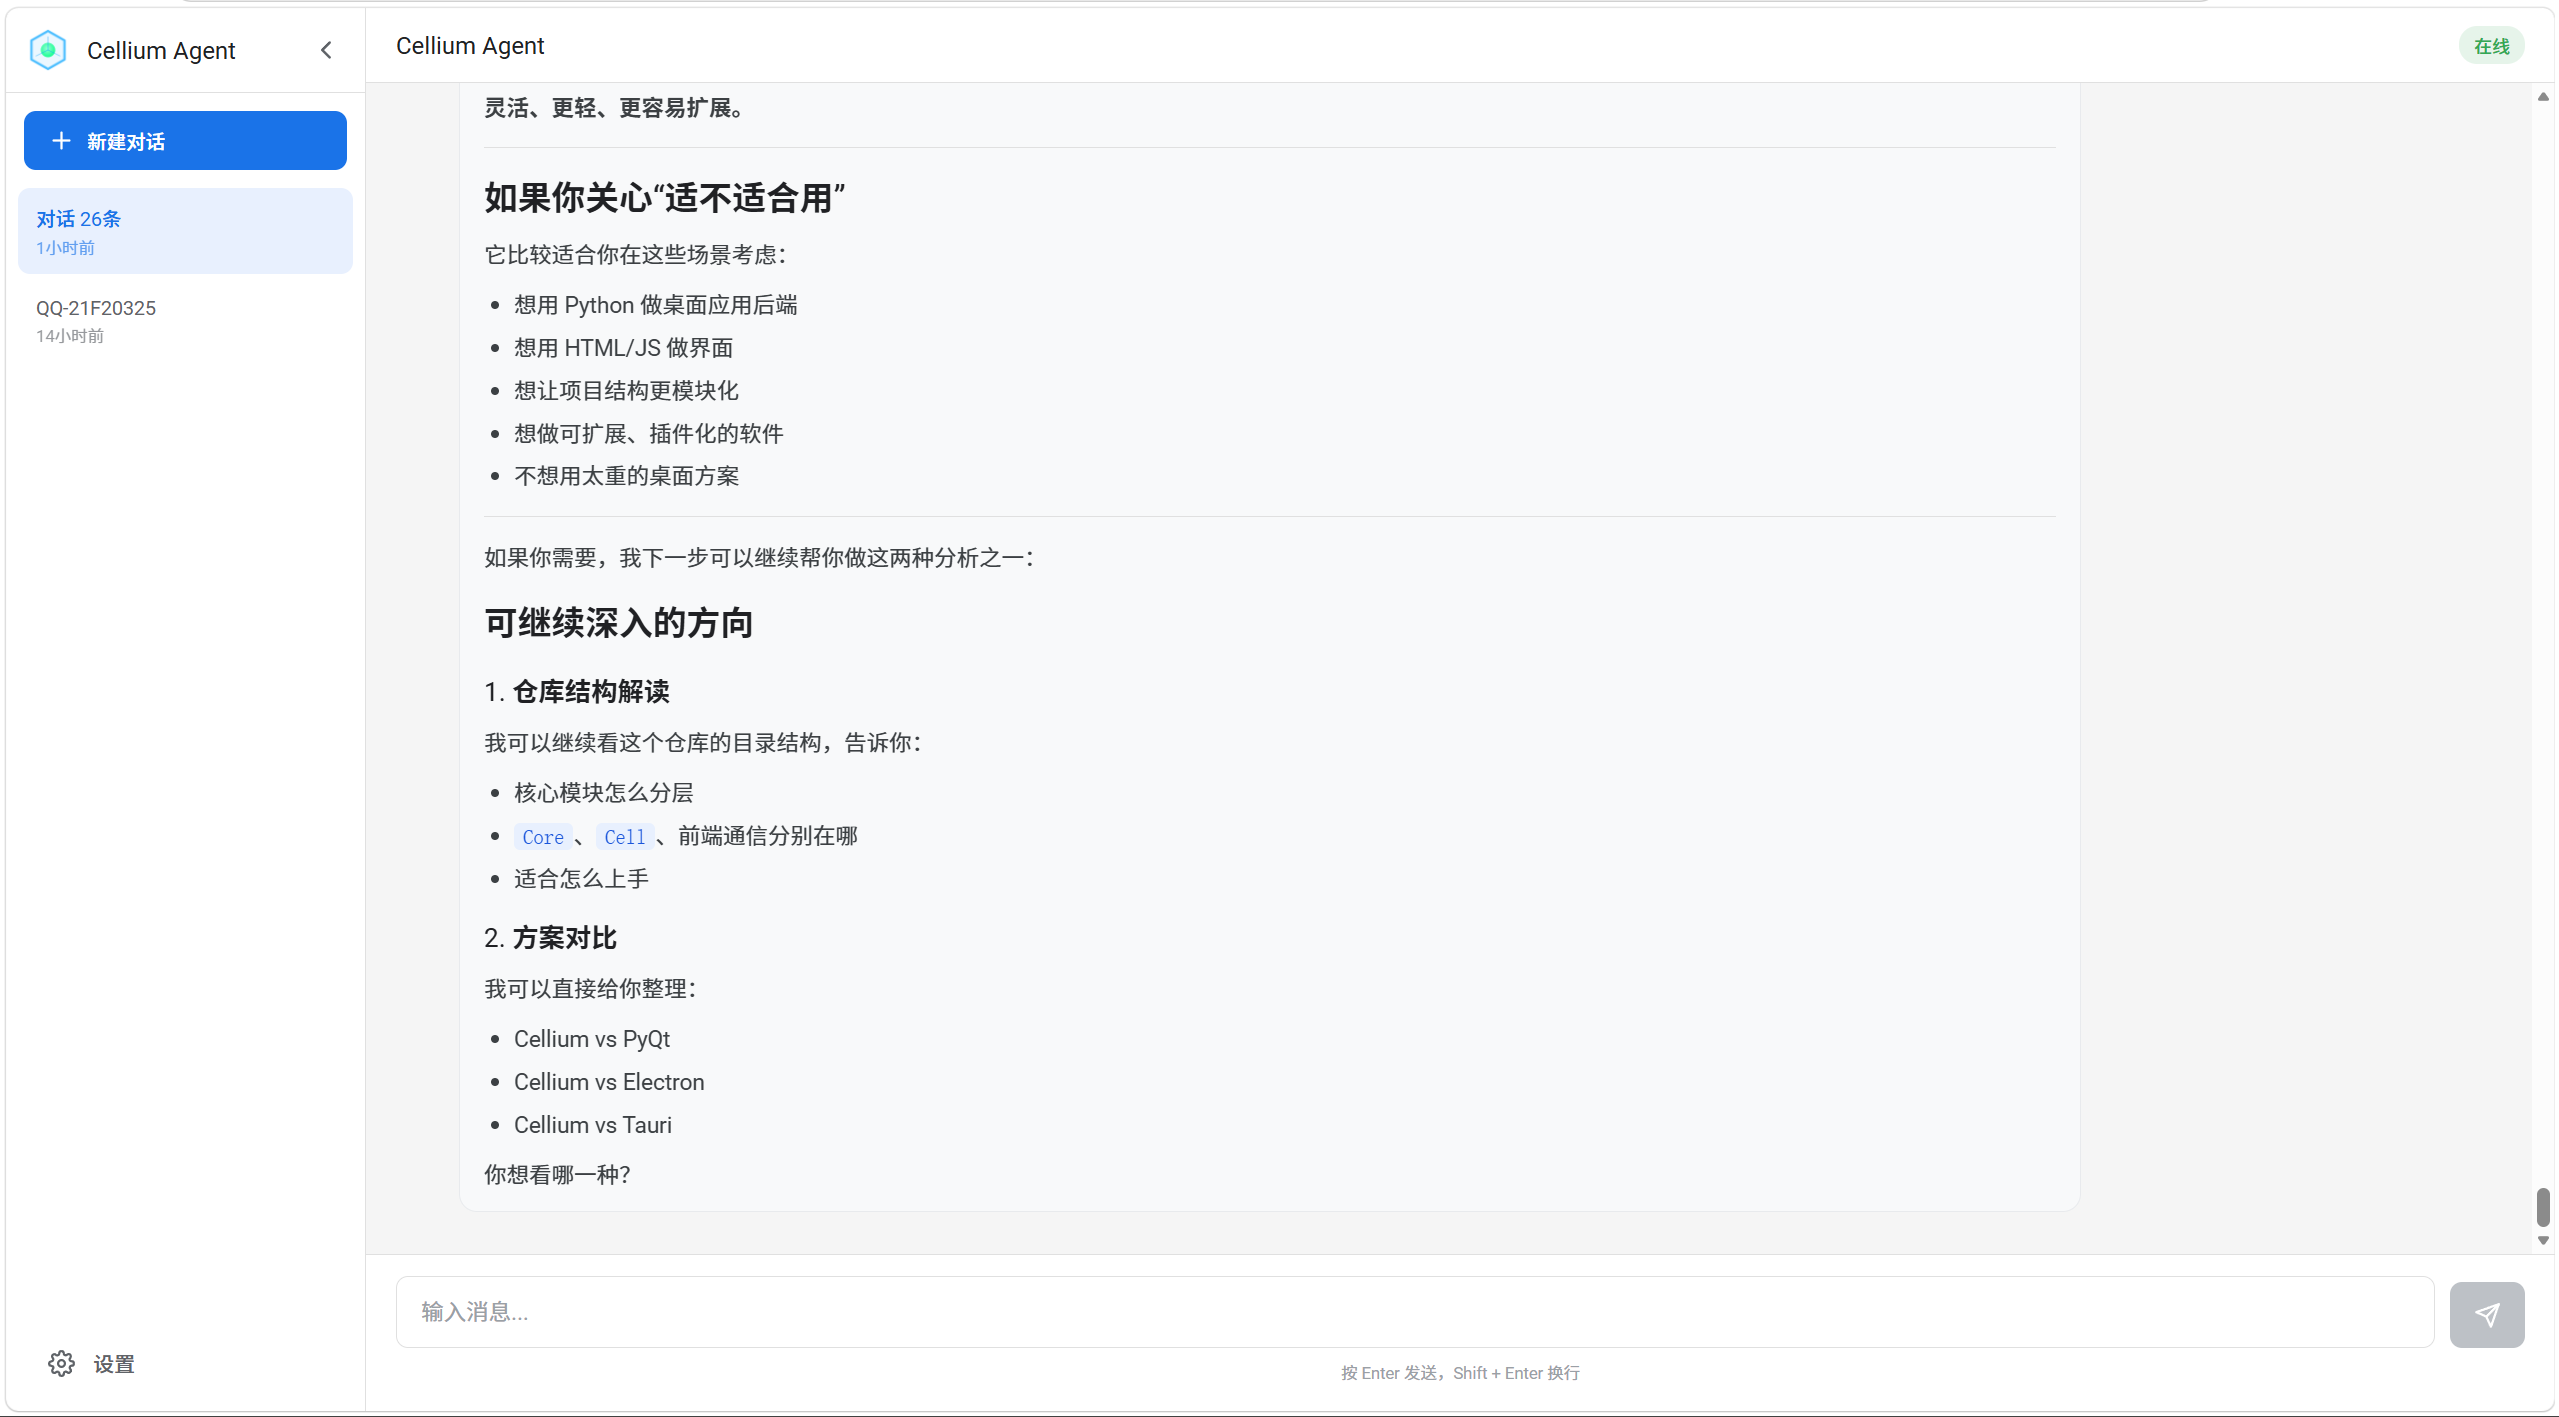Click the vertical scrollbar thumb
This screenshot has height=1417, width=2559.
coord(2543,1206)
